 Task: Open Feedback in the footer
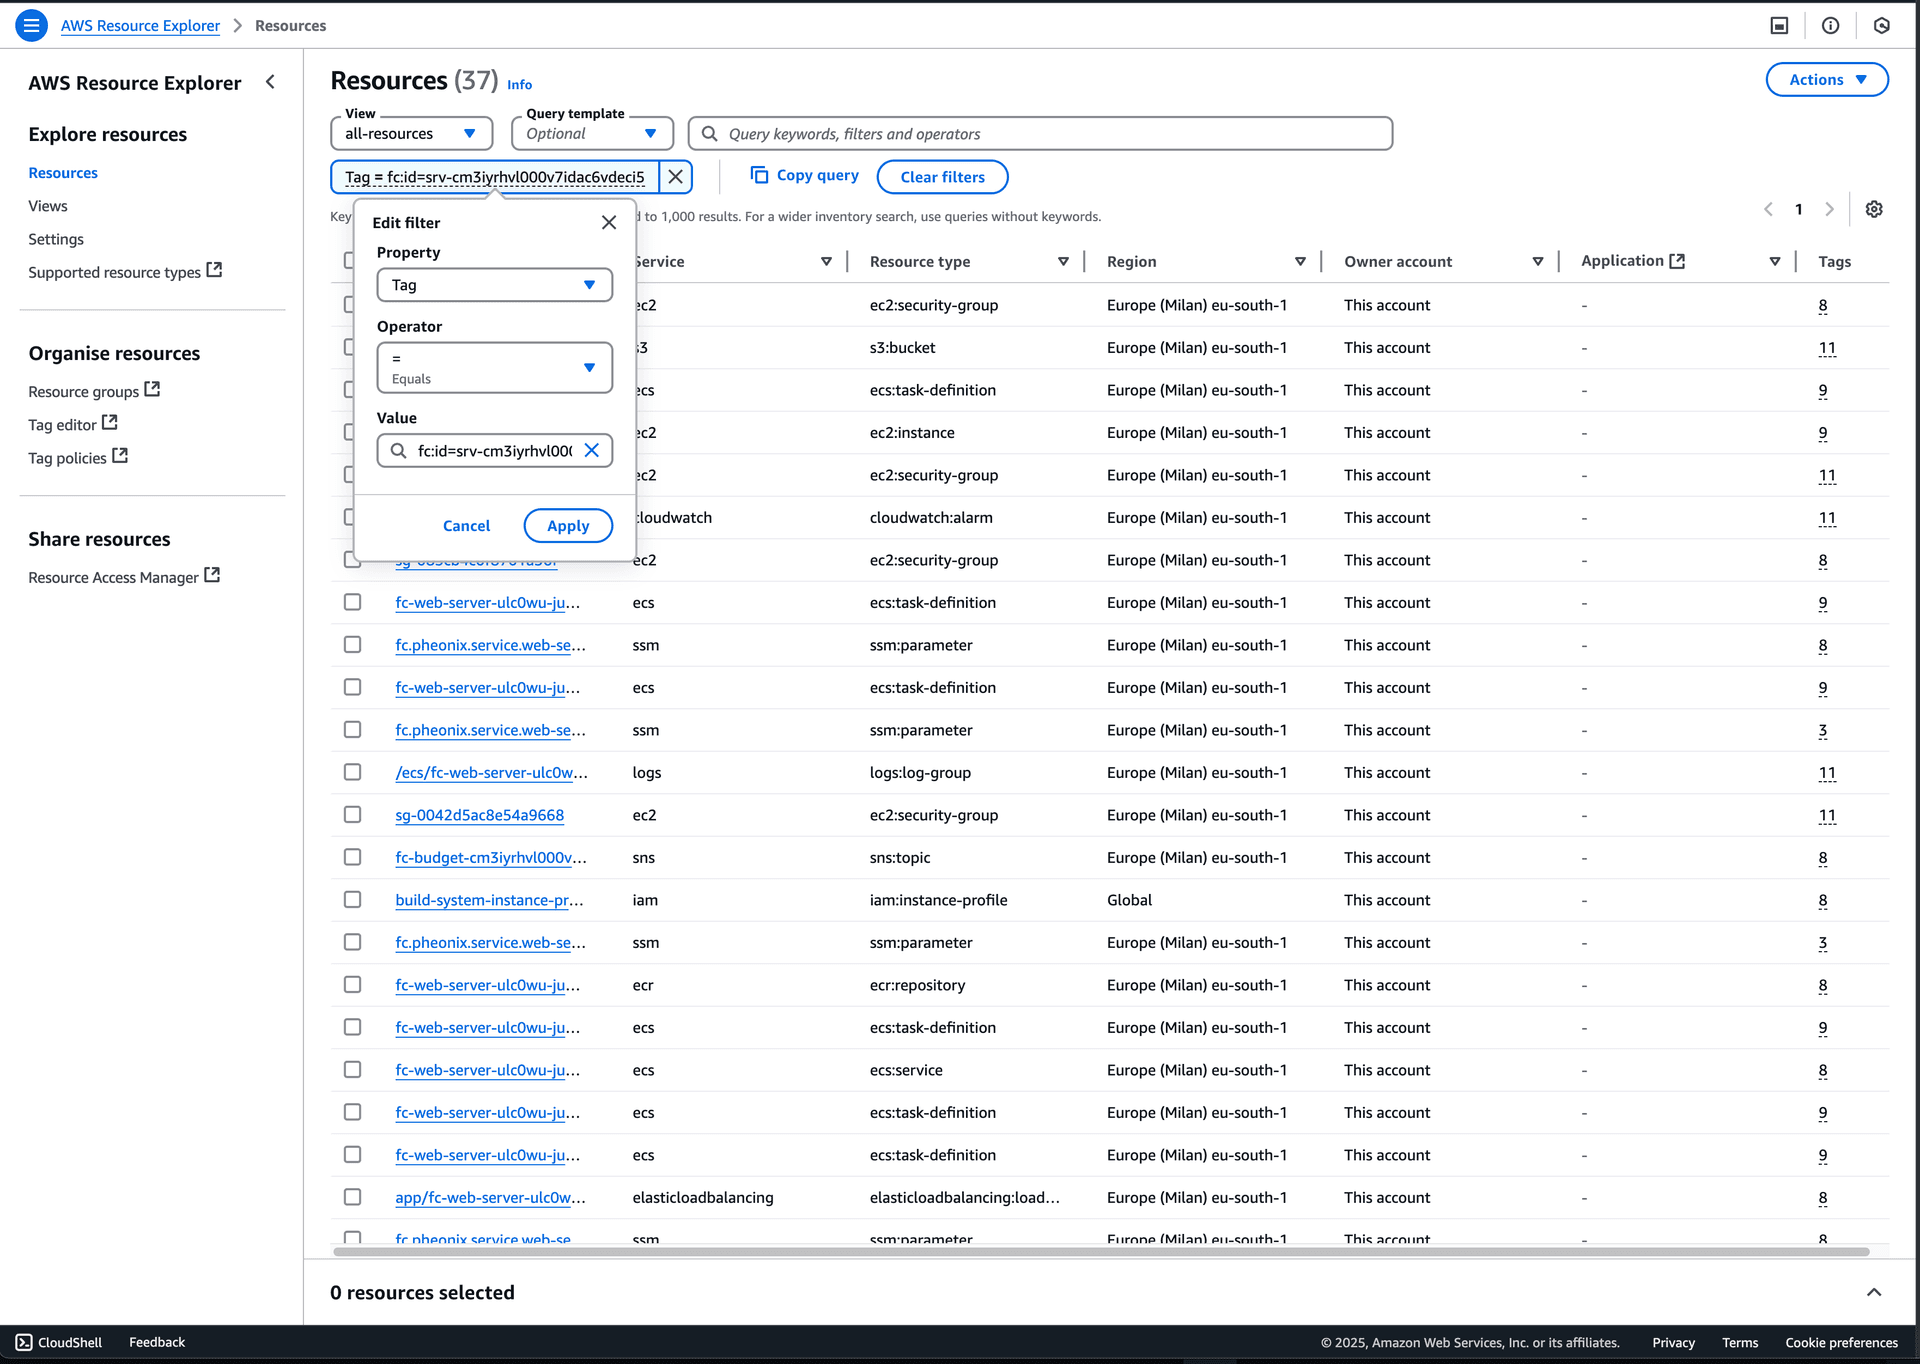(x=157, y=1342)
